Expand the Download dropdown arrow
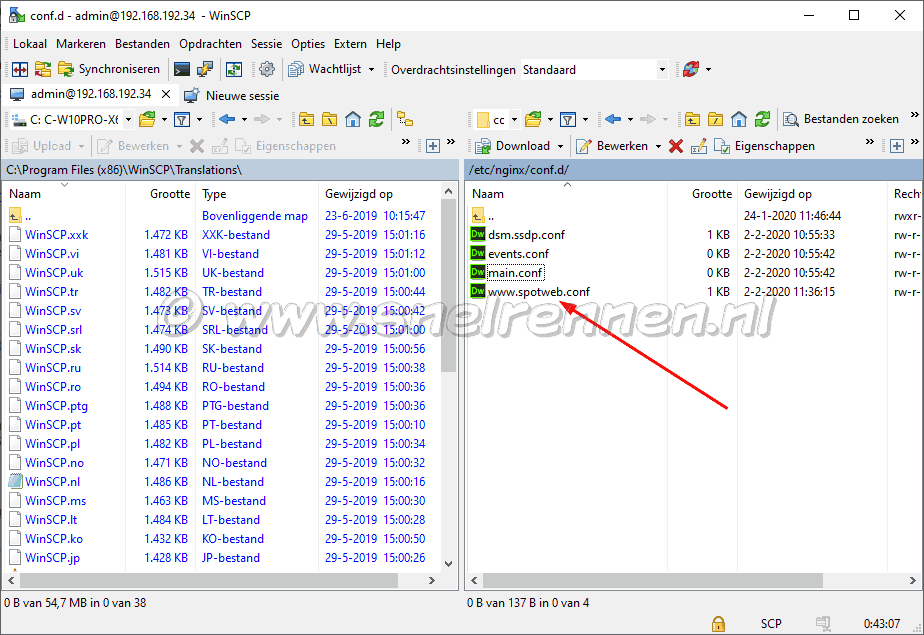This screenshot has width=924, height=635. [560, 146]
